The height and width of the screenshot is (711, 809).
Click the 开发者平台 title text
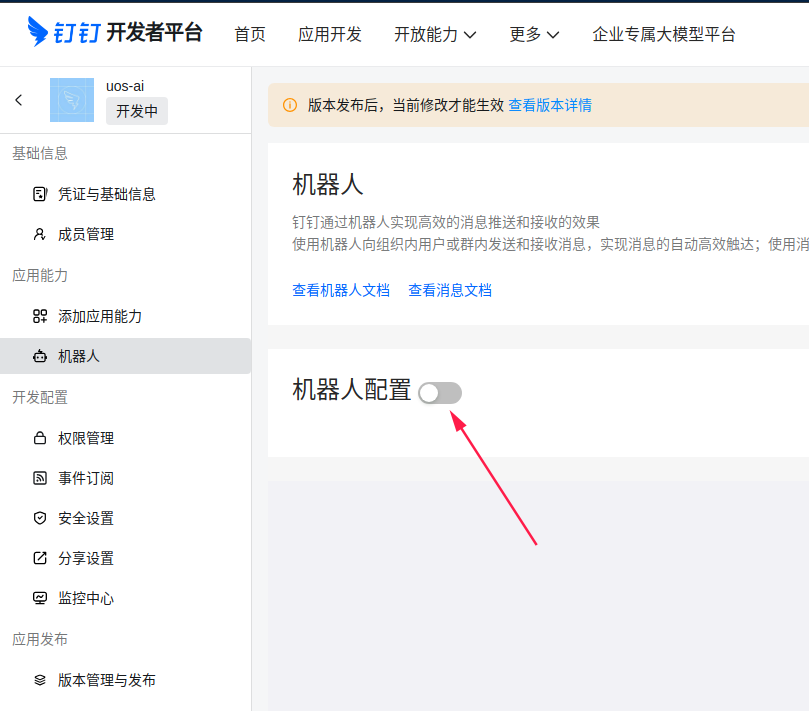click(x=154, y=32)
